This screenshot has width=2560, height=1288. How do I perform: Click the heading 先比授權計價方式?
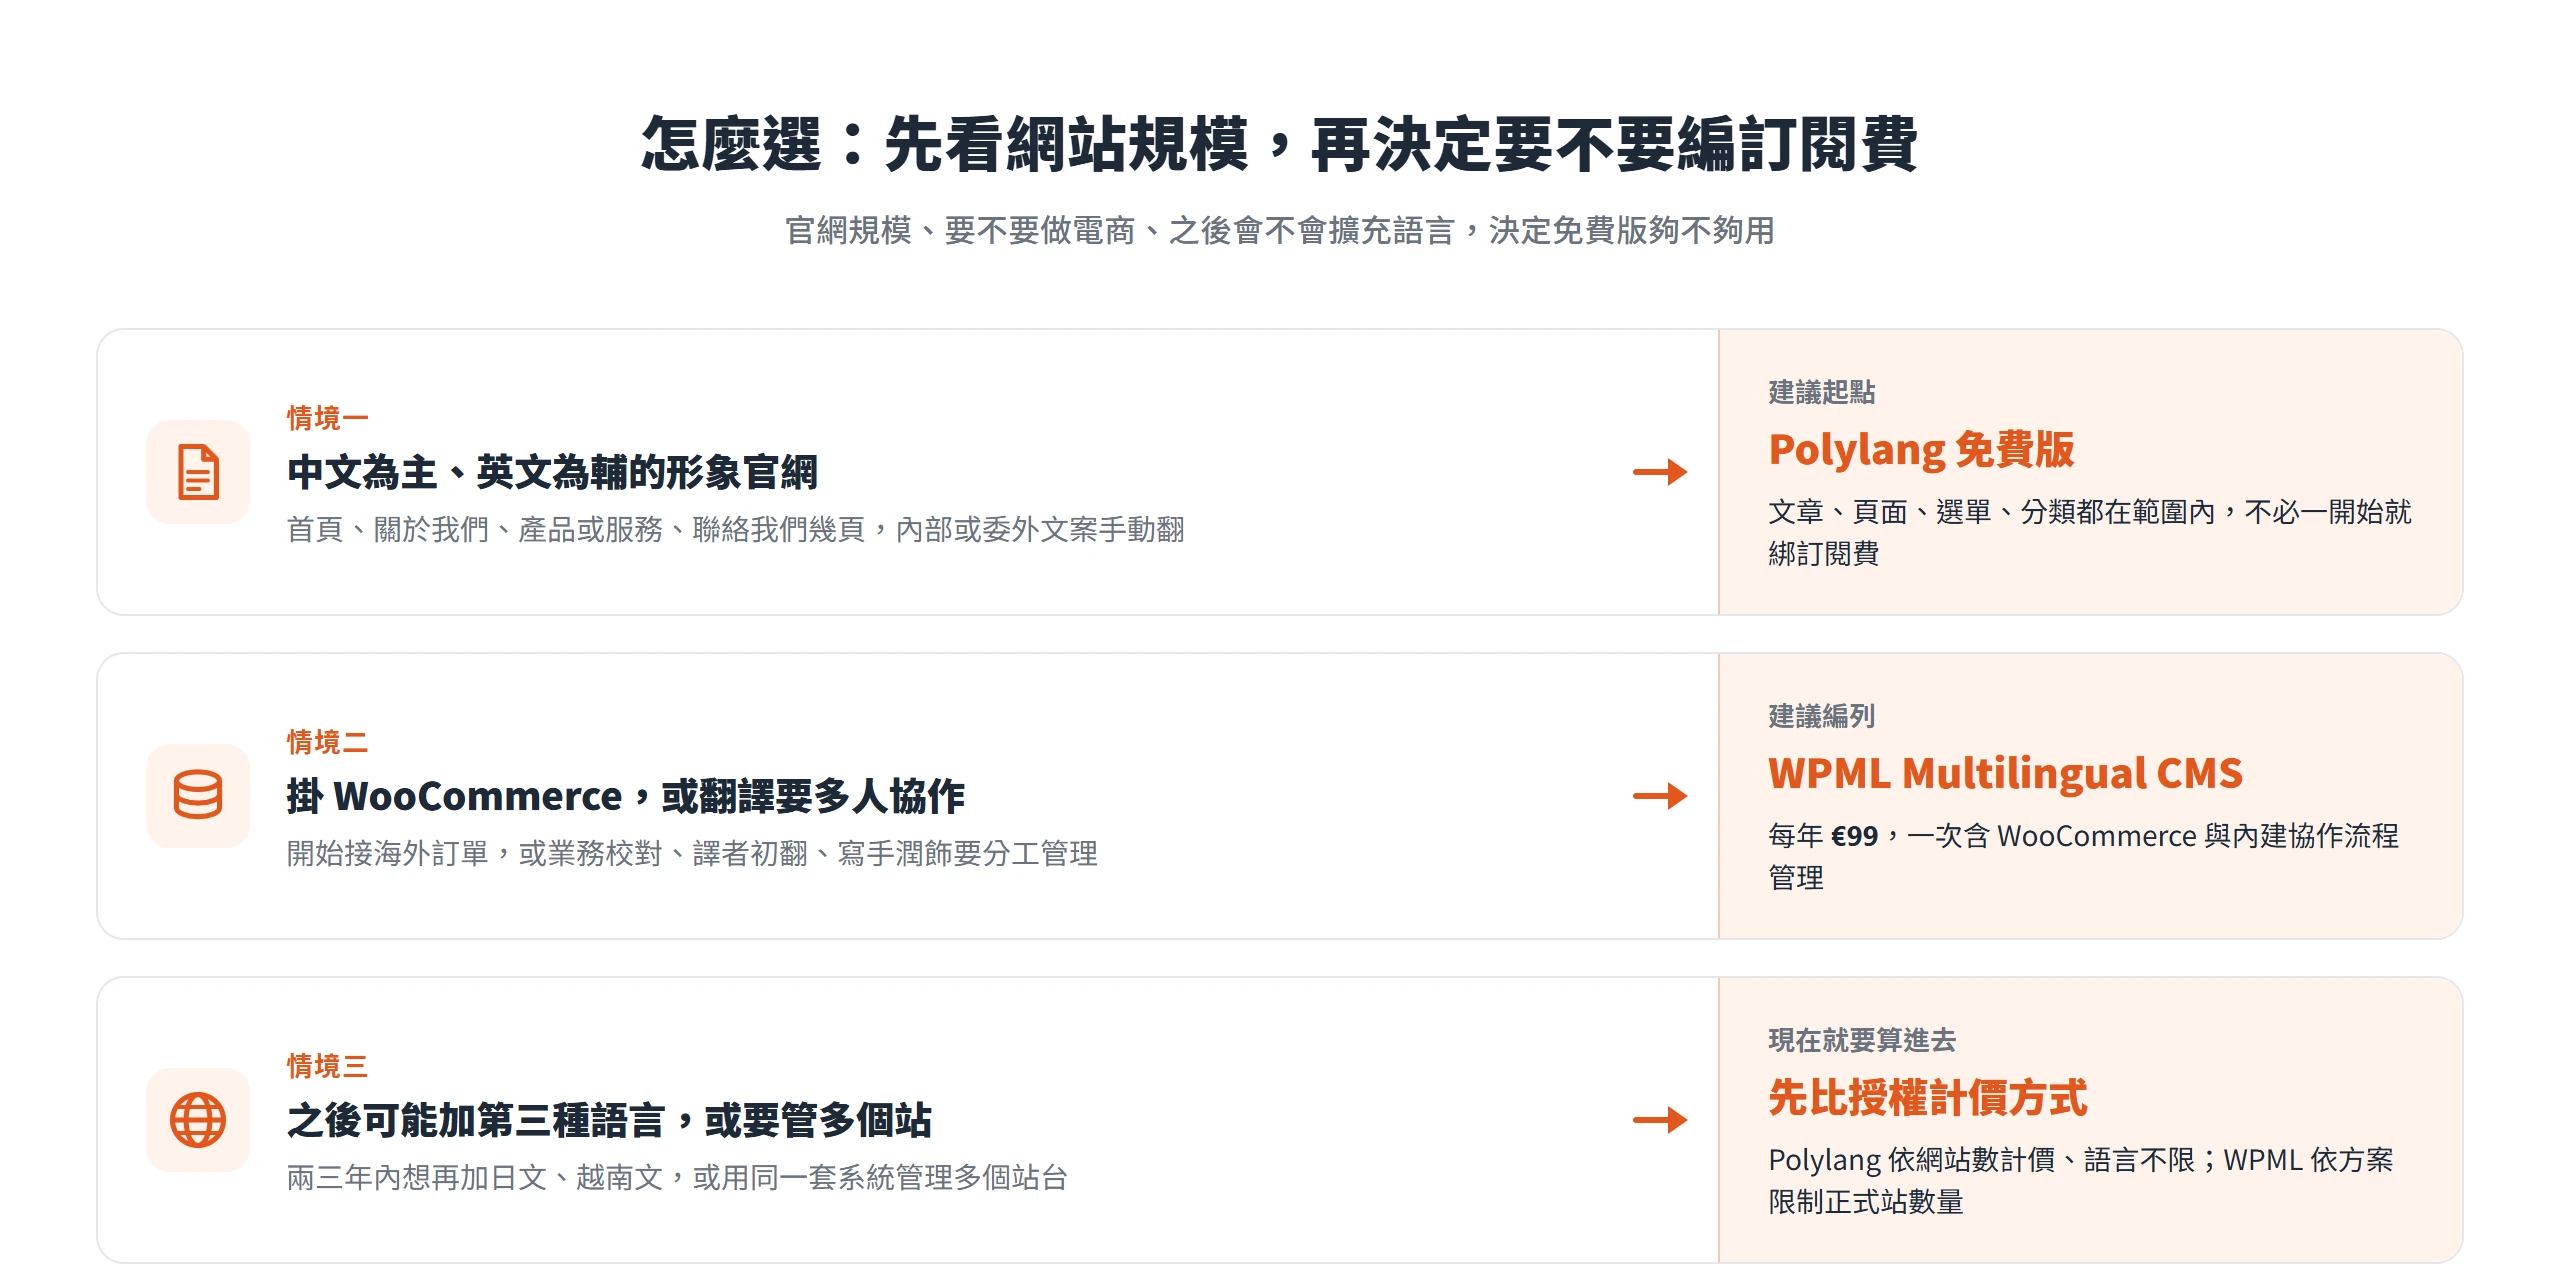point(1928,1097)
